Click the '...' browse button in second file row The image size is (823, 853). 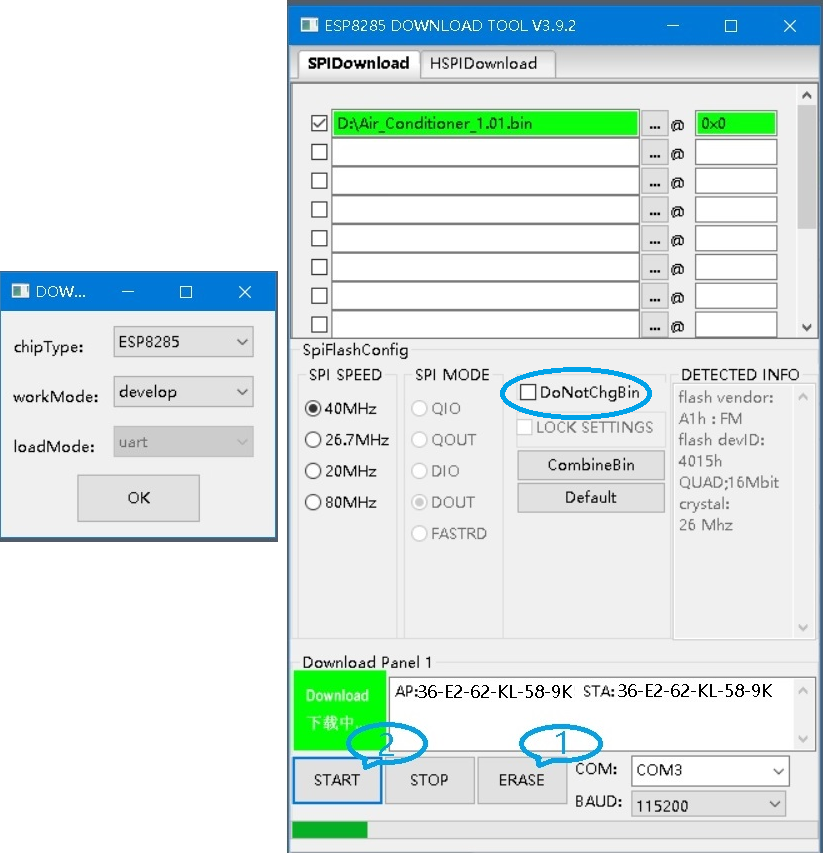654,153
